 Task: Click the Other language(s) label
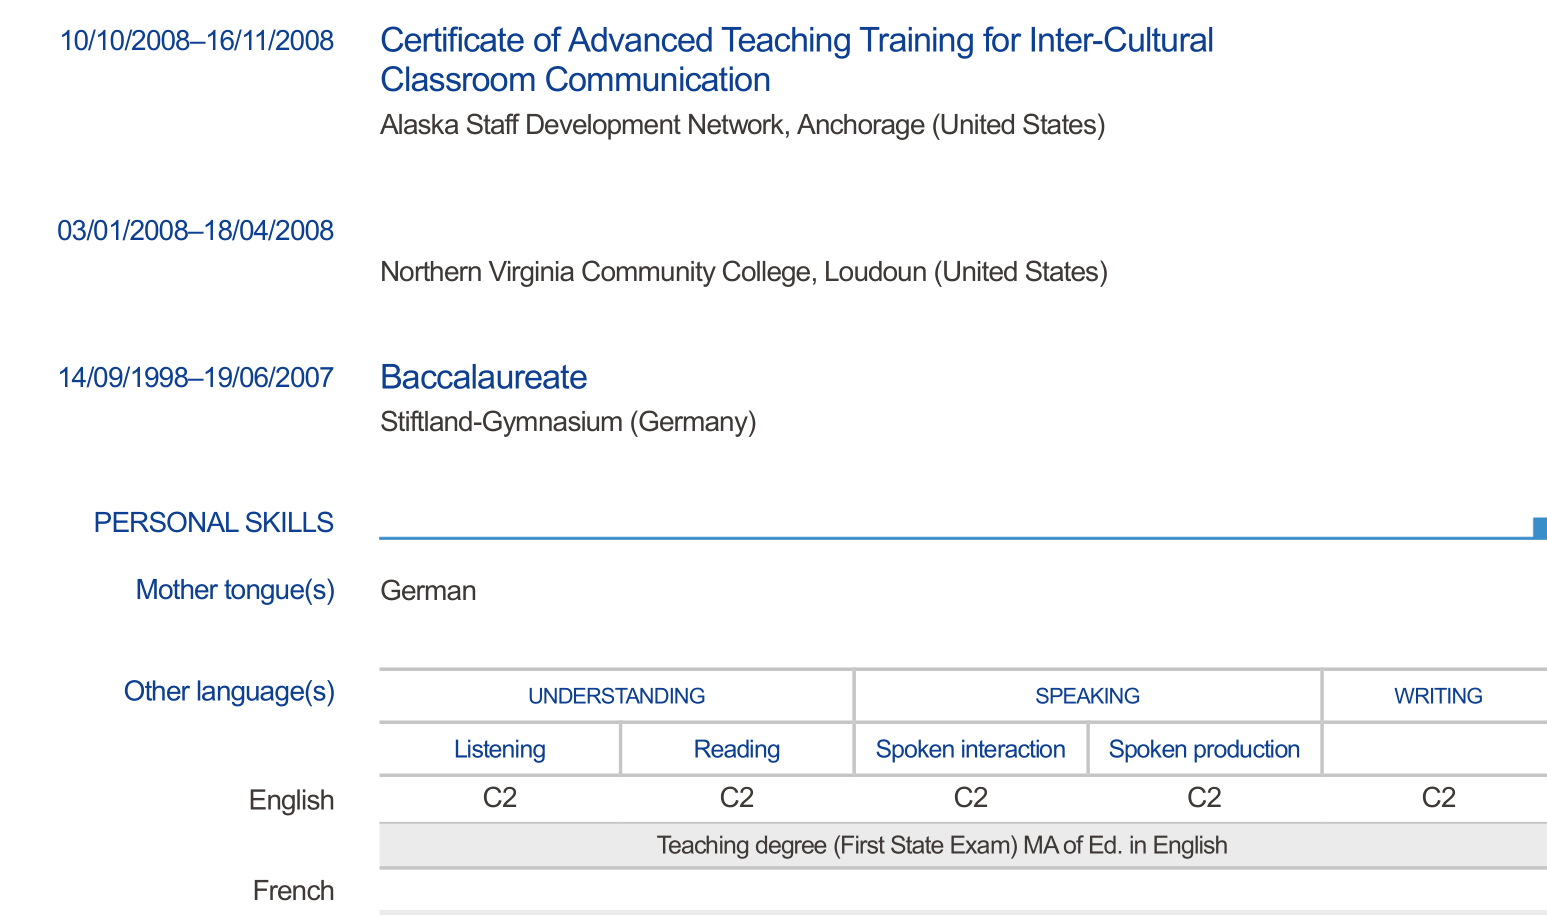tap(229, 692)
